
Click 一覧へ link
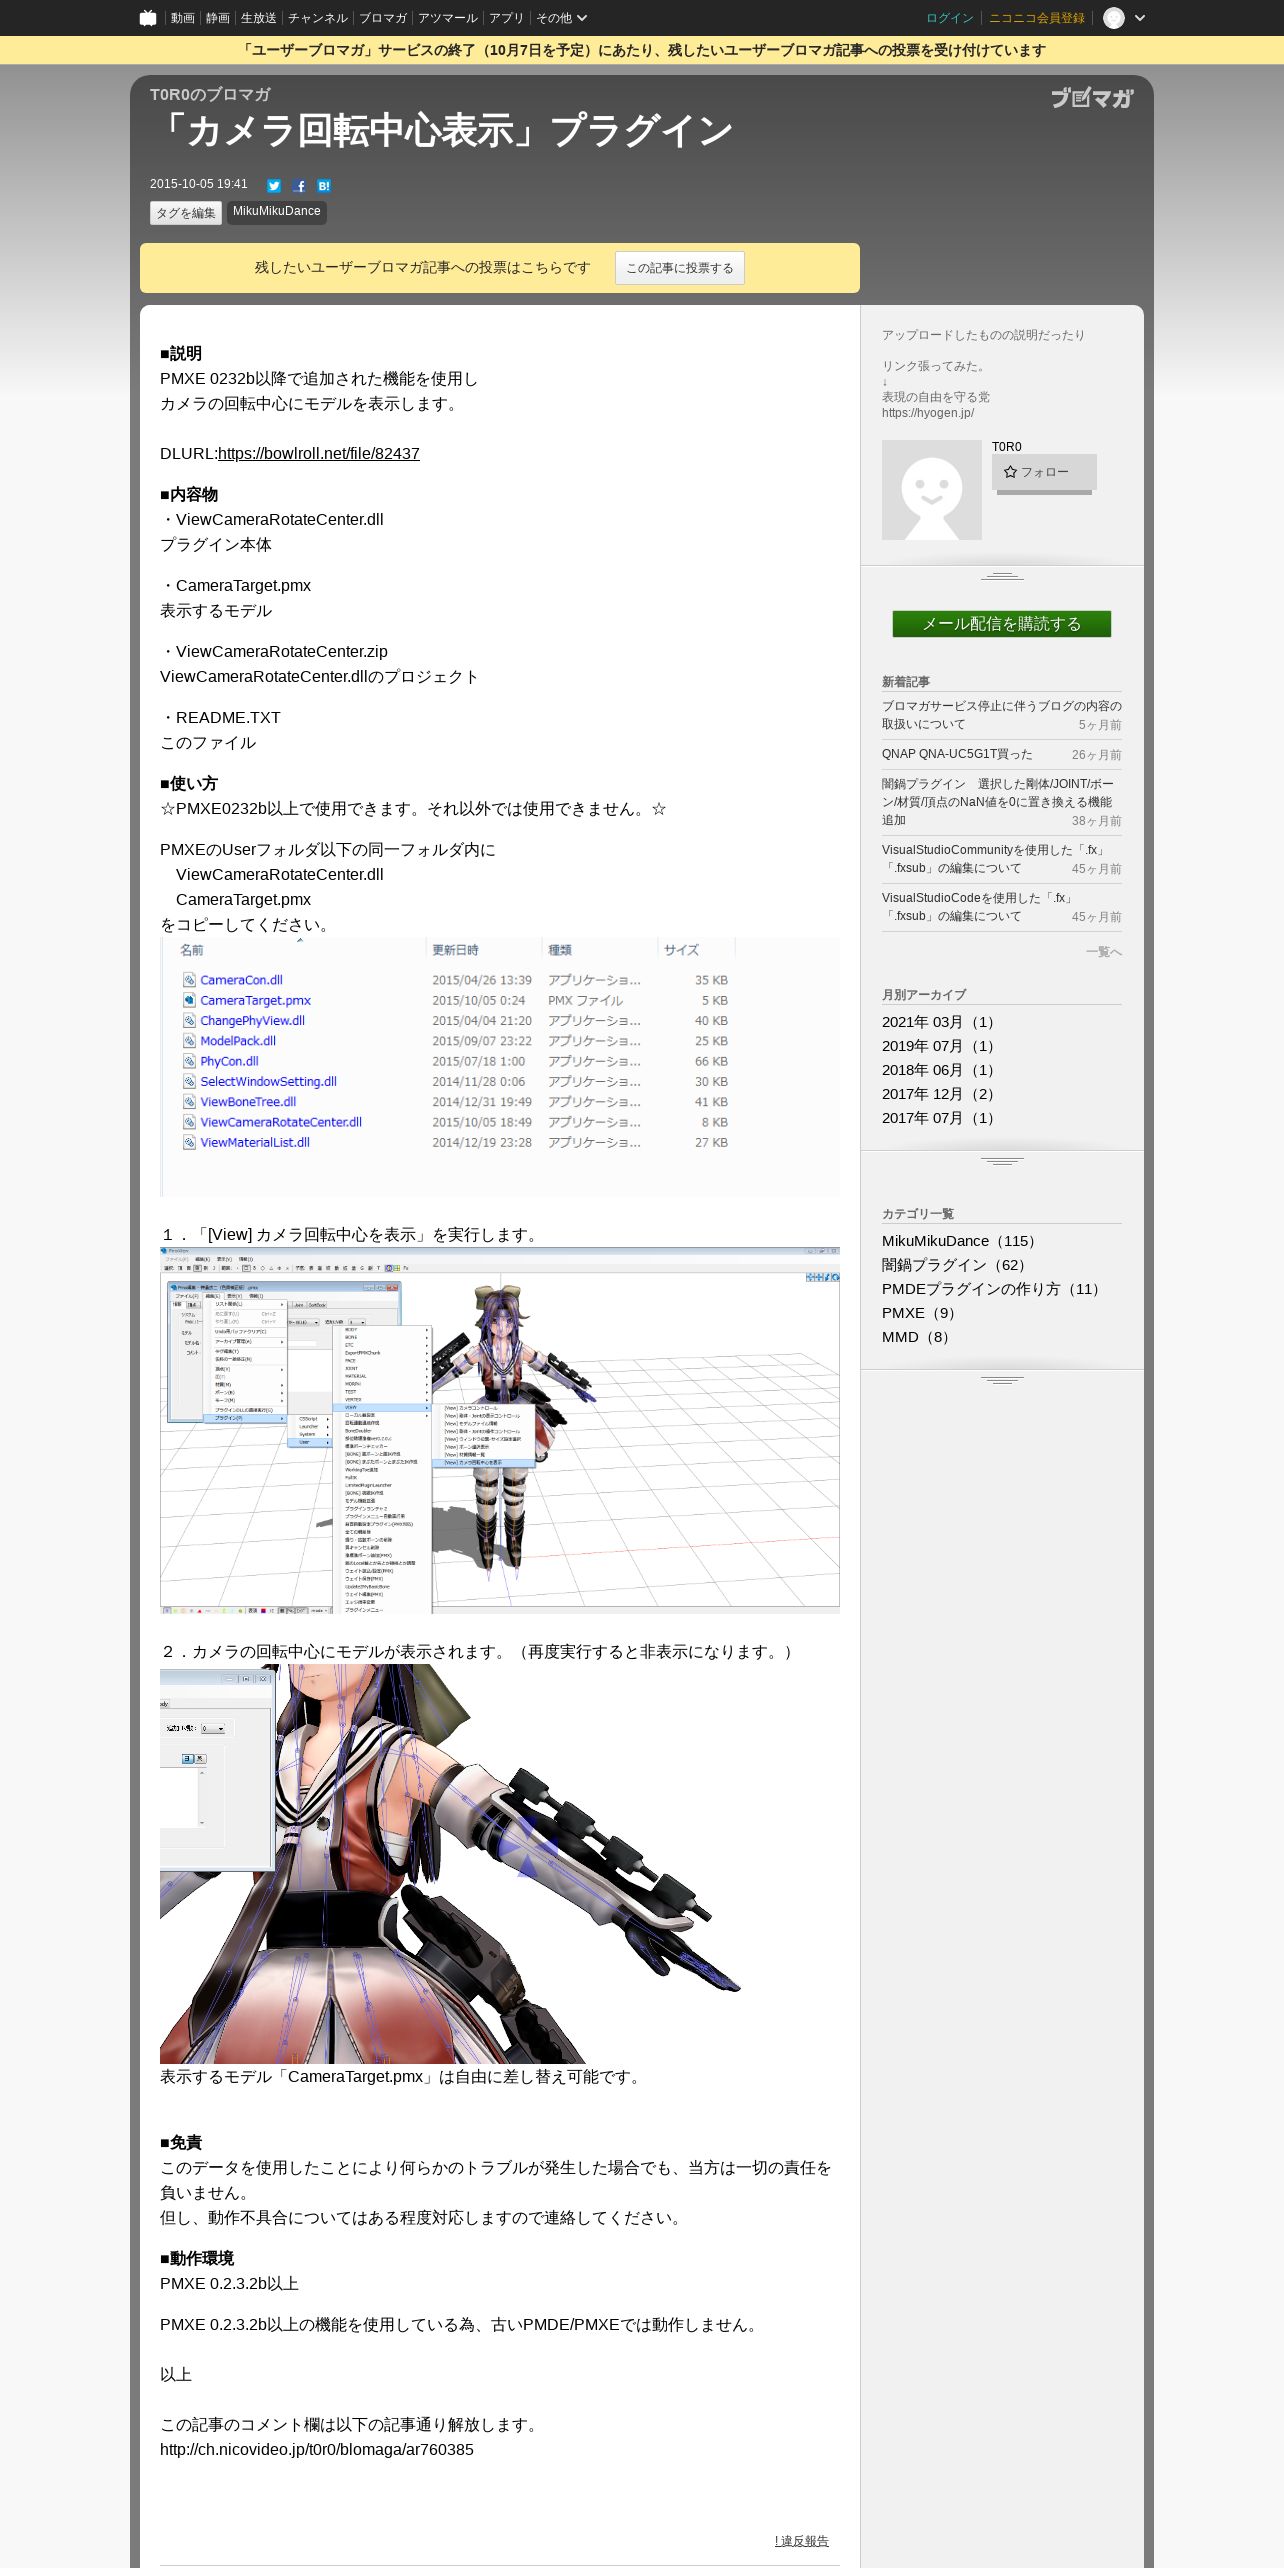pyautogui.click(x=1104, y=952)
